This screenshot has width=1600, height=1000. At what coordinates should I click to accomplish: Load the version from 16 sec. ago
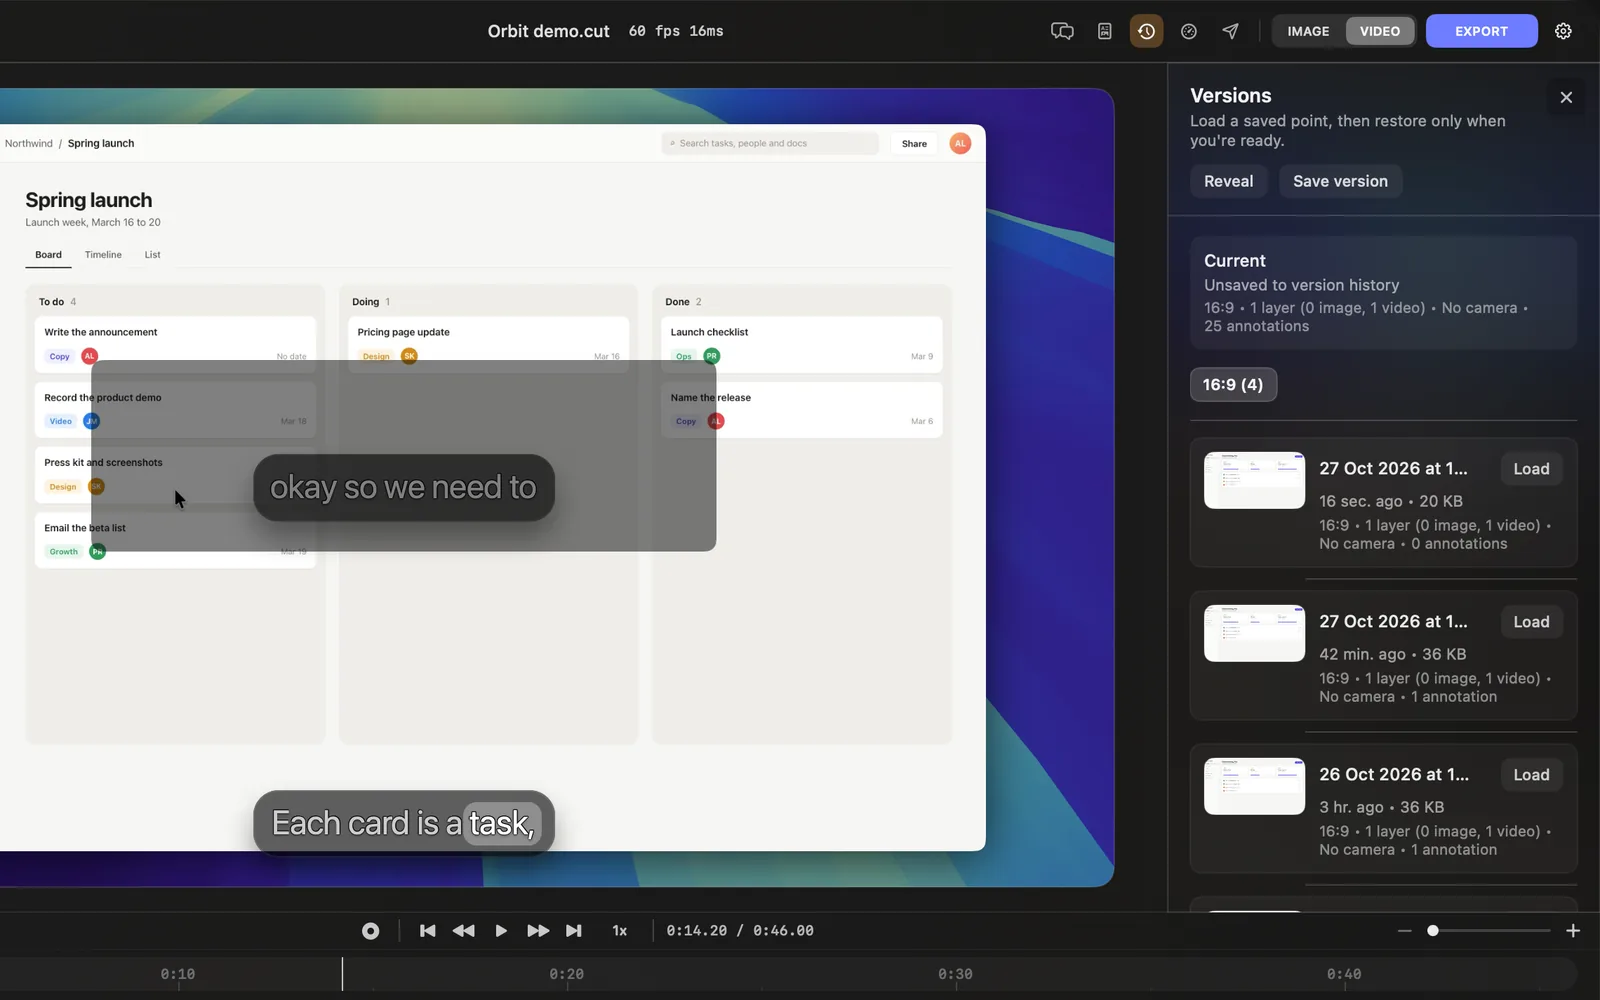pyautogui.click(x=1531, y=469)
